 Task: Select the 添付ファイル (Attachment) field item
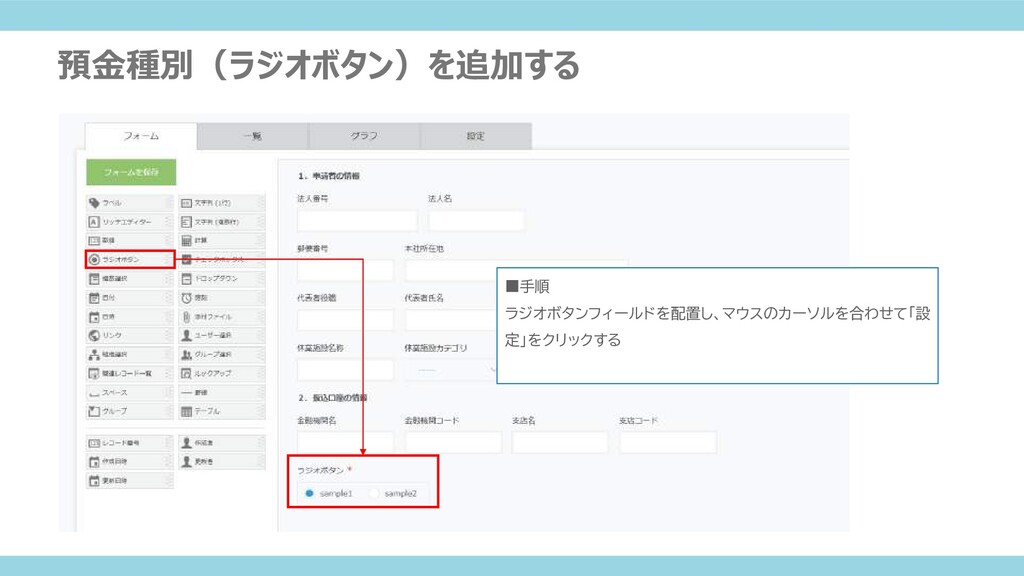pos(222,317)
